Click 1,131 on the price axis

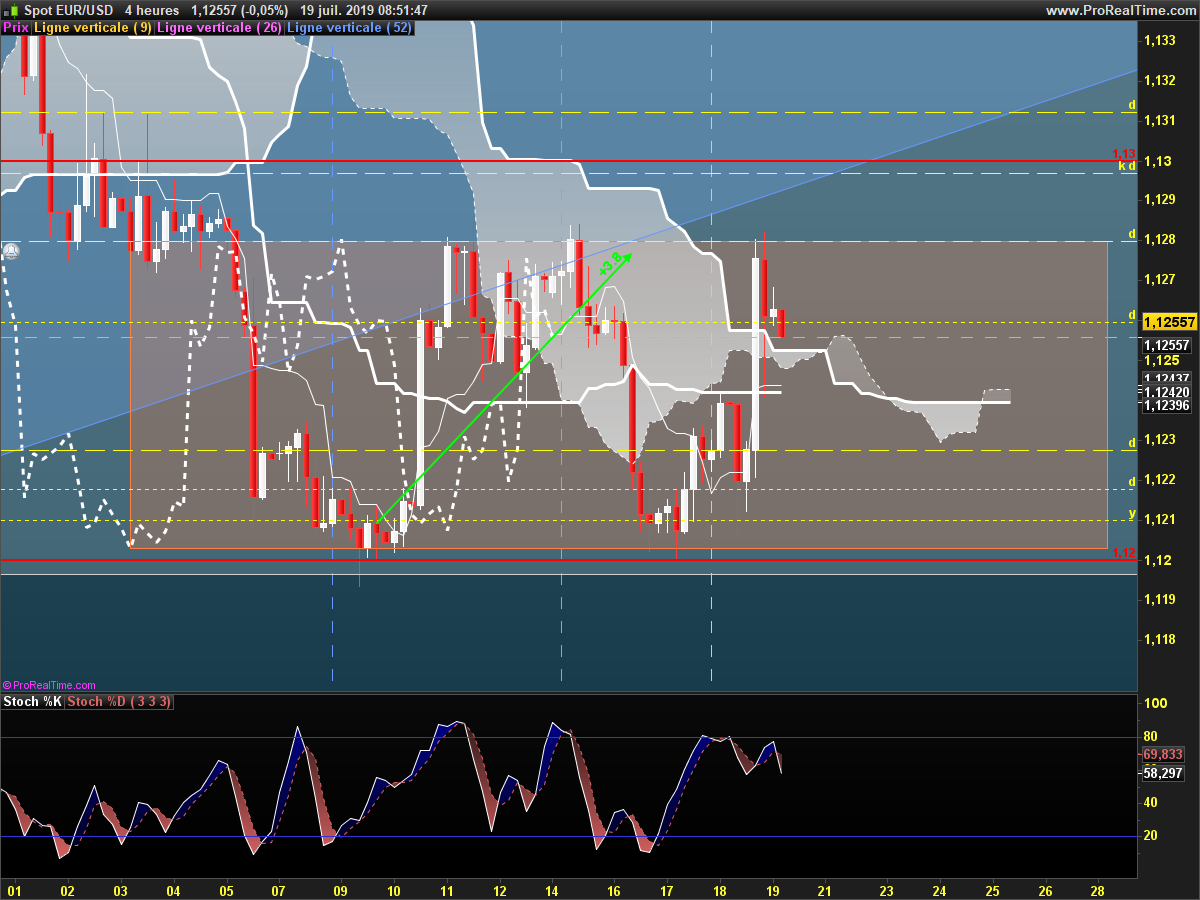1160,121
